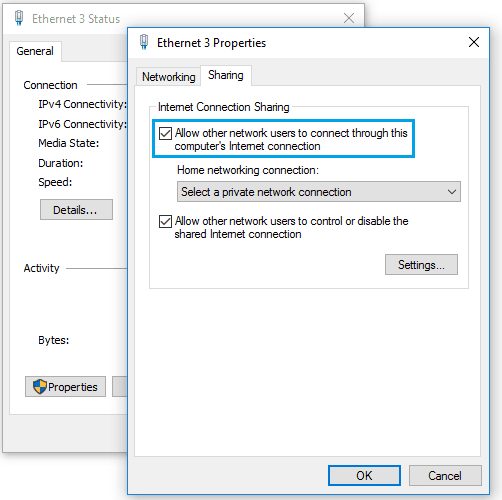This screenshot has height=500, width=502.
Task: Open connection Details... in Status window
Action: click(x=76, y=210)
